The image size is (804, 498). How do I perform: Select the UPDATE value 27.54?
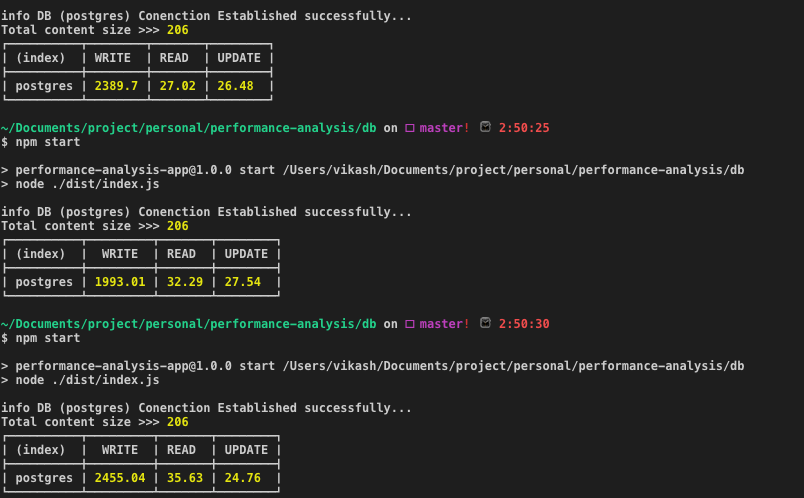pos(242,282)
